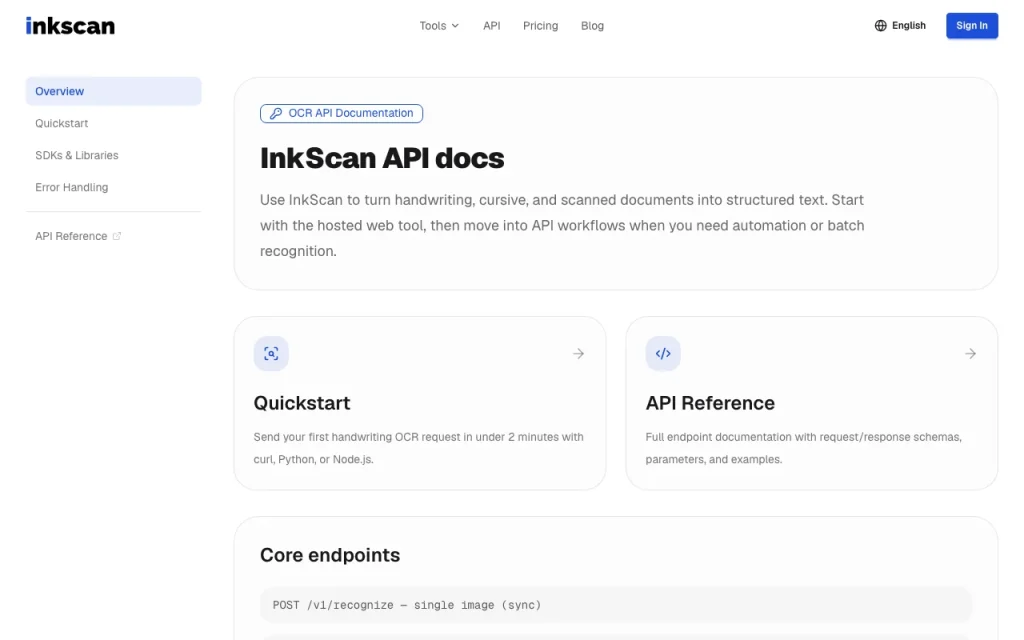Go to Pricing page
Screen dimensions: 1024x640
pos(540,25)
